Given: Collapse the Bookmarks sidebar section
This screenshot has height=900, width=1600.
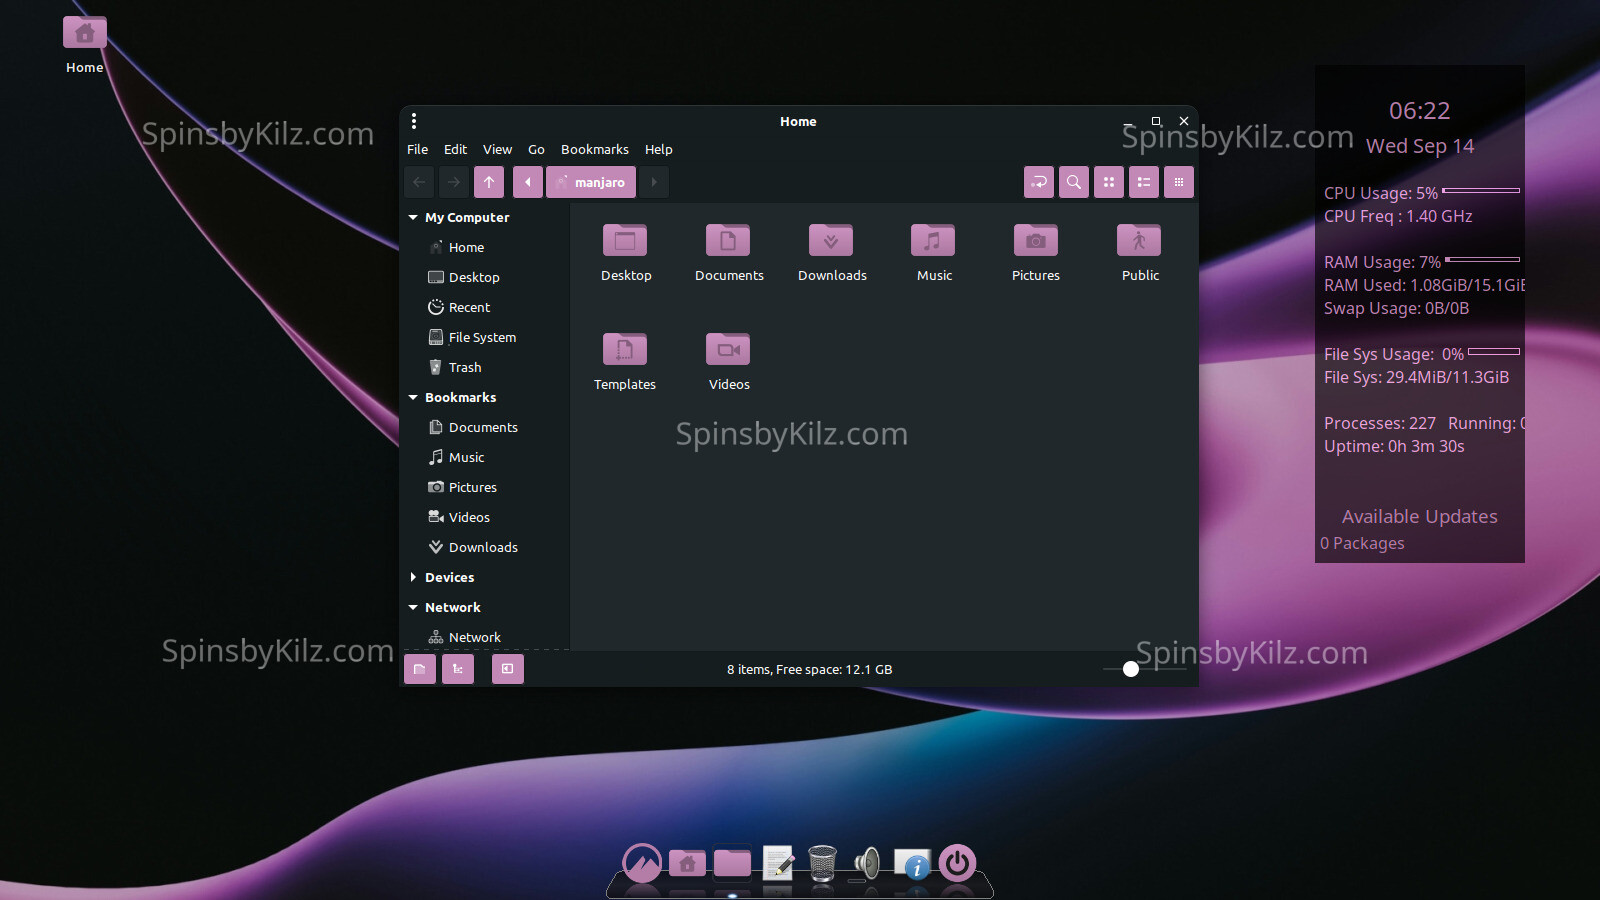Looking at the screenshot, I should point(413,398).
